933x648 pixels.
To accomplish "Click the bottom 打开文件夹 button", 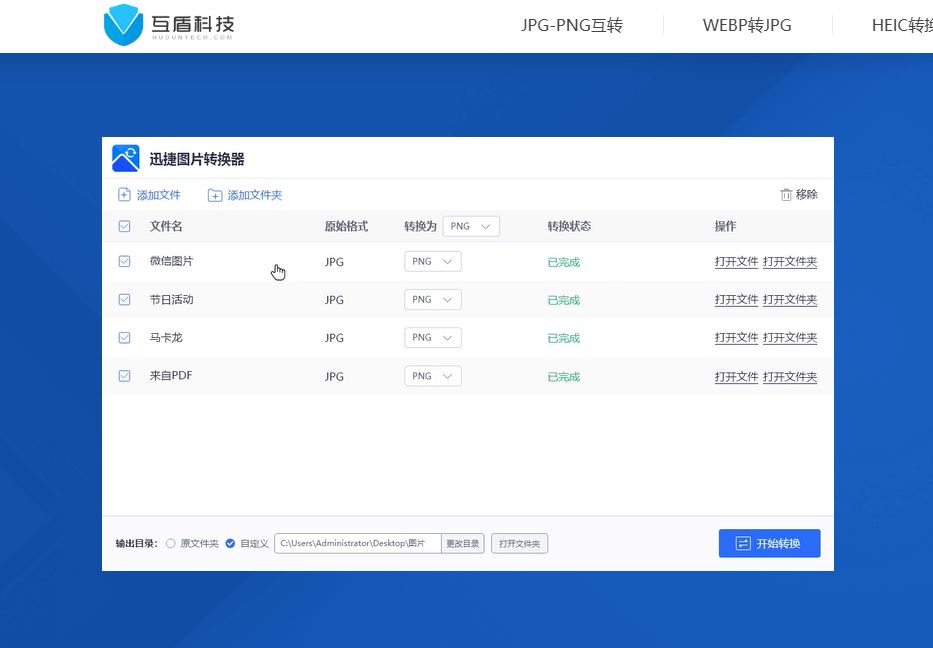I will point(519,543).
